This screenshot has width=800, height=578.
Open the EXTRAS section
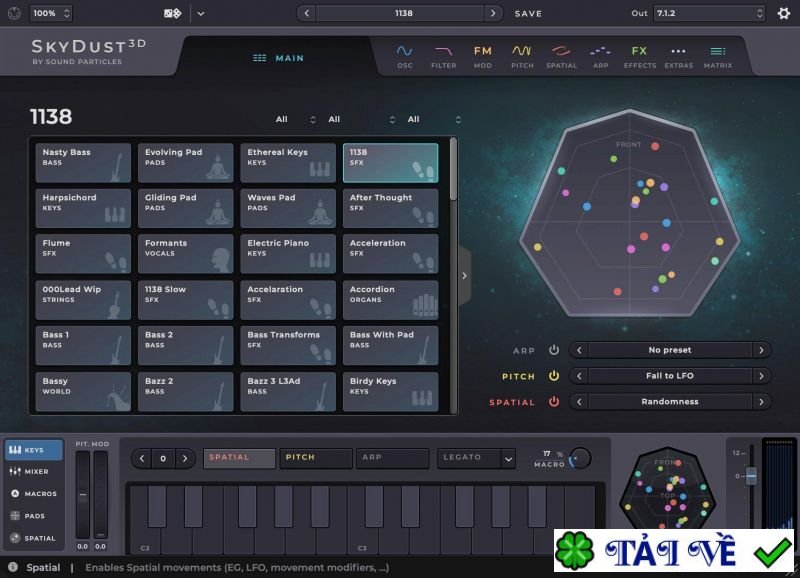click(x=679, y=57)
